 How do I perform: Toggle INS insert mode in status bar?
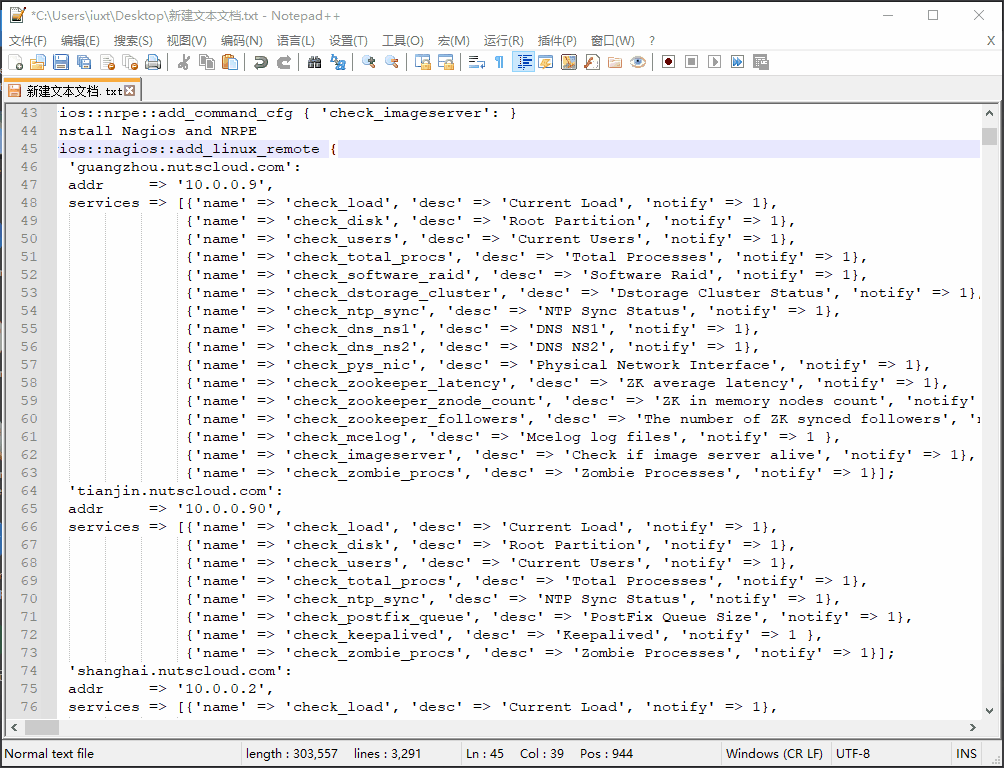(x=966, y=753)
